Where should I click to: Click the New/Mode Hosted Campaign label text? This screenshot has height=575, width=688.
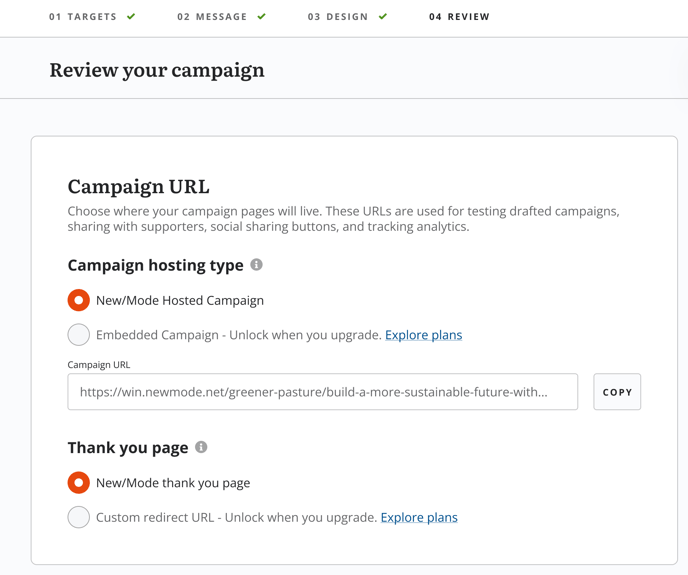(180, 301)
